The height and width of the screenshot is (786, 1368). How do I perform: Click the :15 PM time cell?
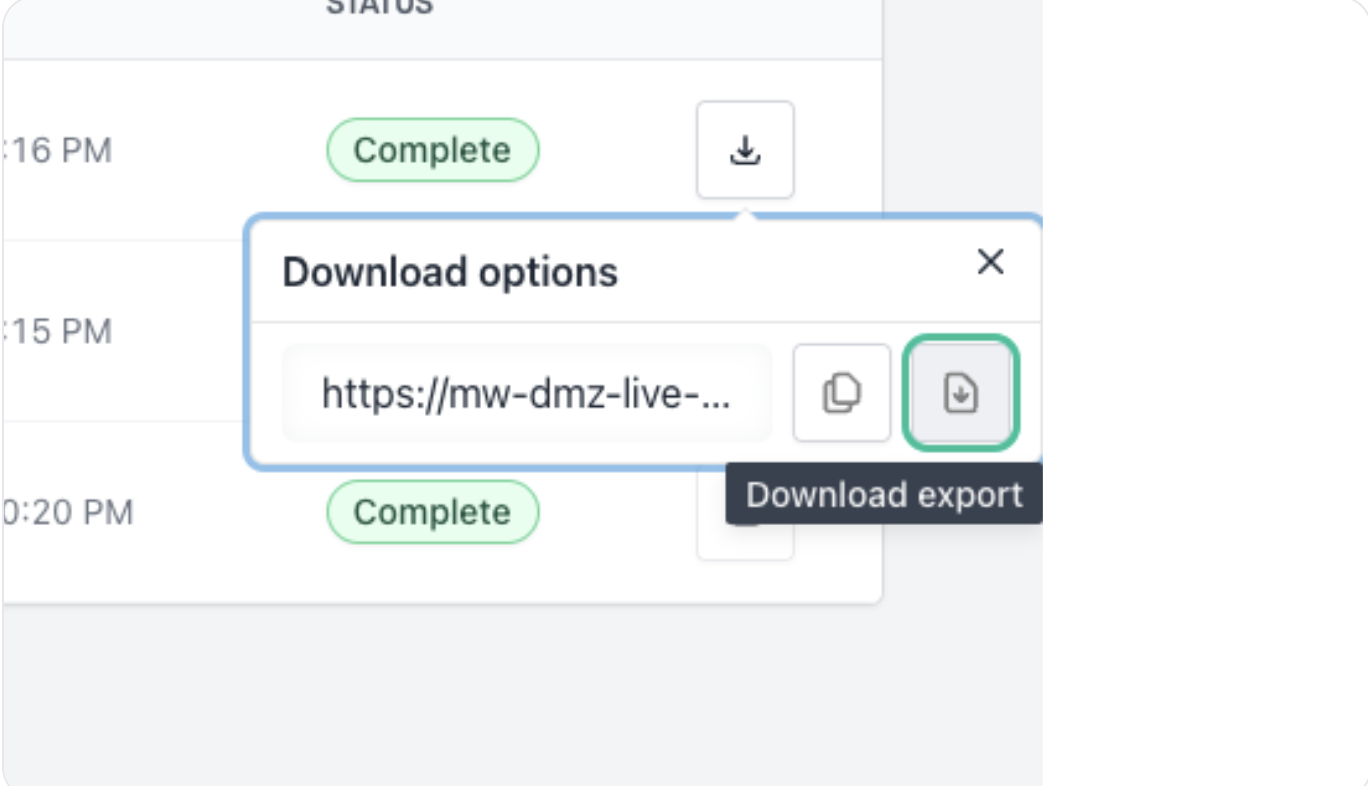(58, 332)
